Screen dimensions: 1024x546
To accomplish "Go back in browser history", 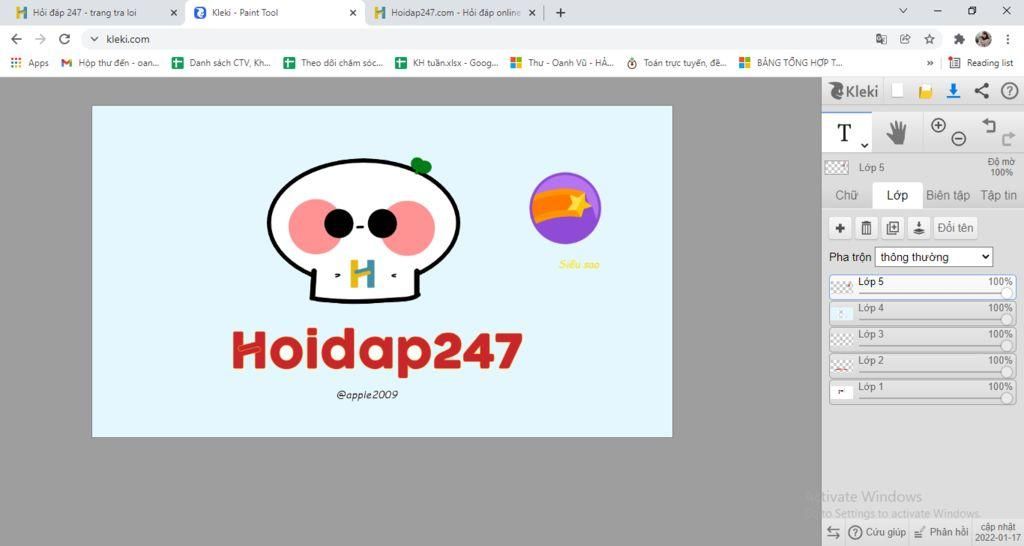I will 16,39.
